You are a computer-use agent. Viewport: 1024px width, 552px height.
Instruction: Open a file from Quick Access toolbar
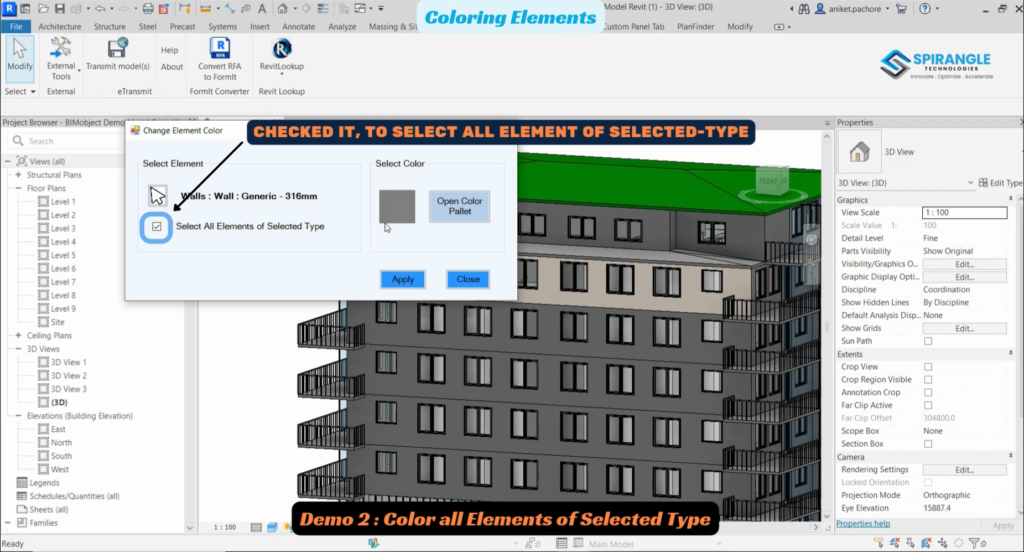click(43, 8)
